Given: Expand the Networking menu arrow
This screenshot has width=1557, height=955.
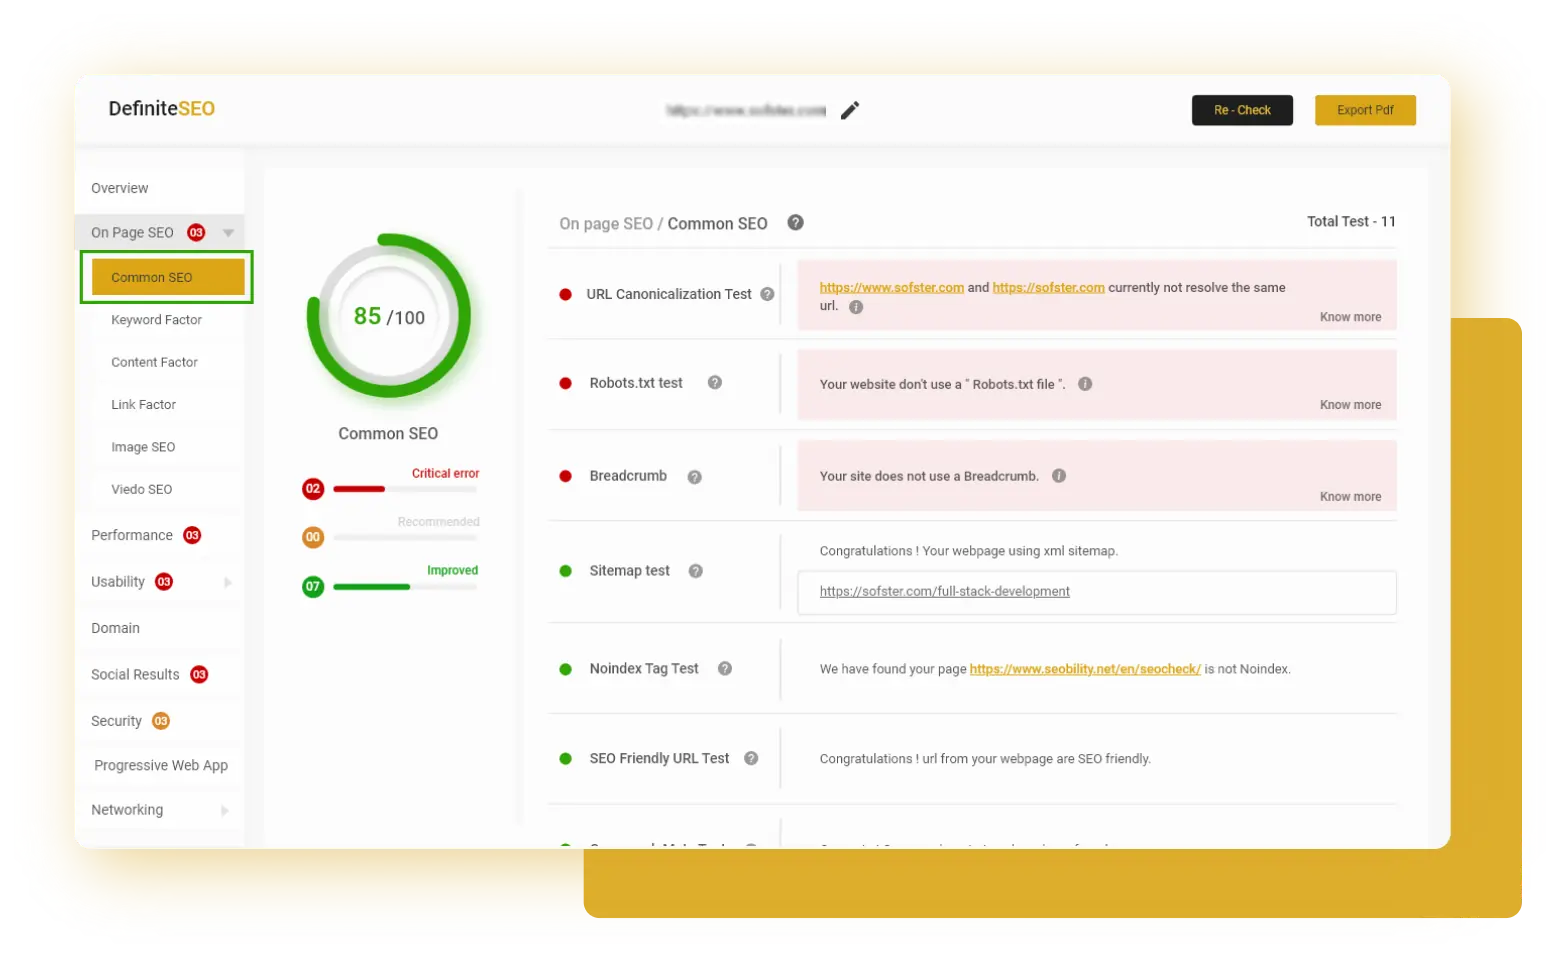Looking at the screenshot, I should pos(225,811).
